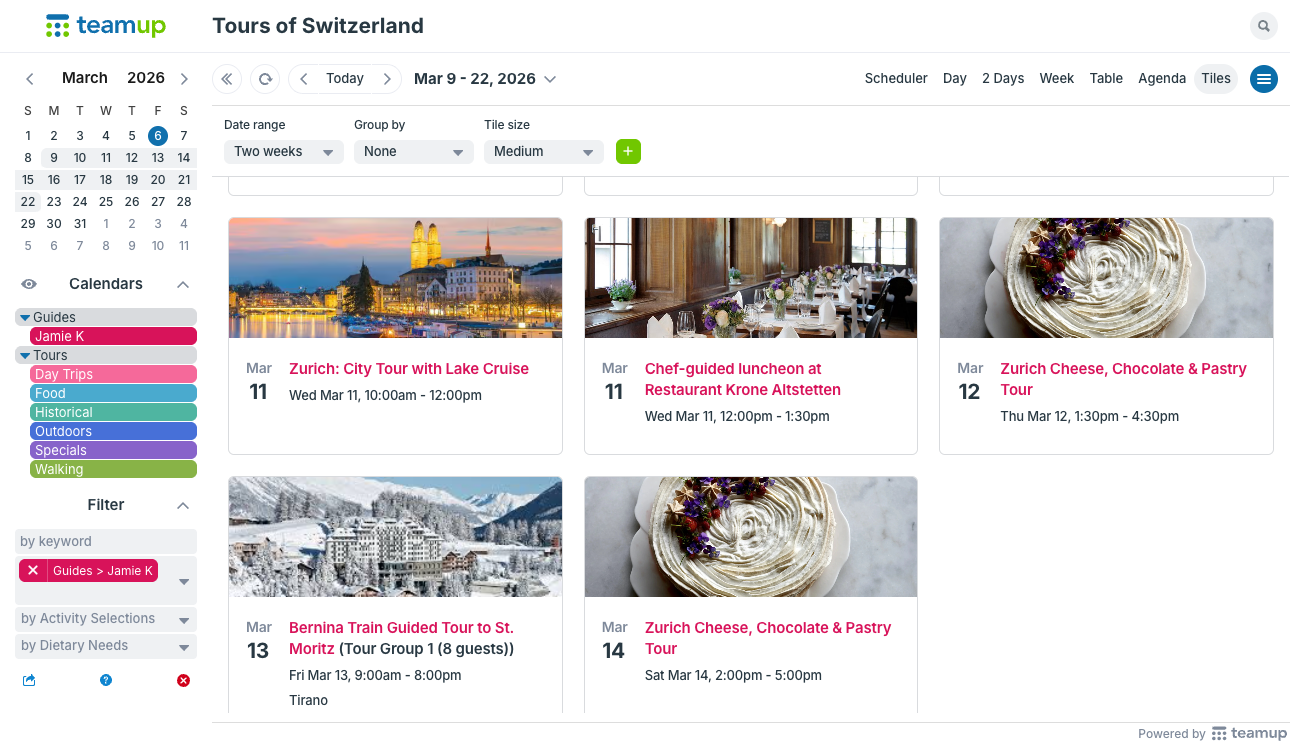1290x745 pixels.
Task: Click the share icon in sidebar
Action: (x=29, y=681)
